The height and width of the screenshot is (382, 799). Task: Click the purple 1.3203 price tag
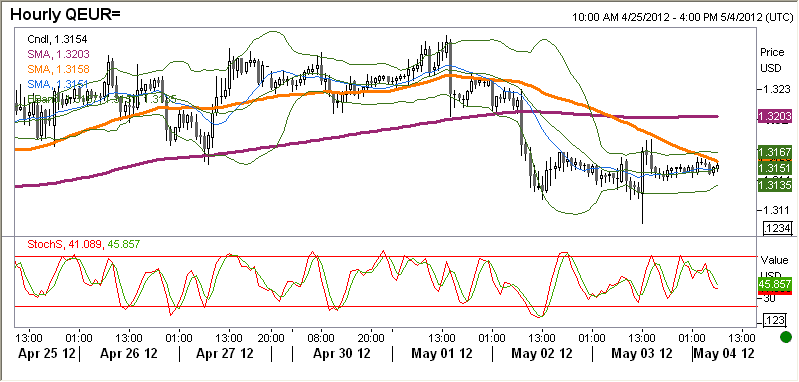pos(775,117)
